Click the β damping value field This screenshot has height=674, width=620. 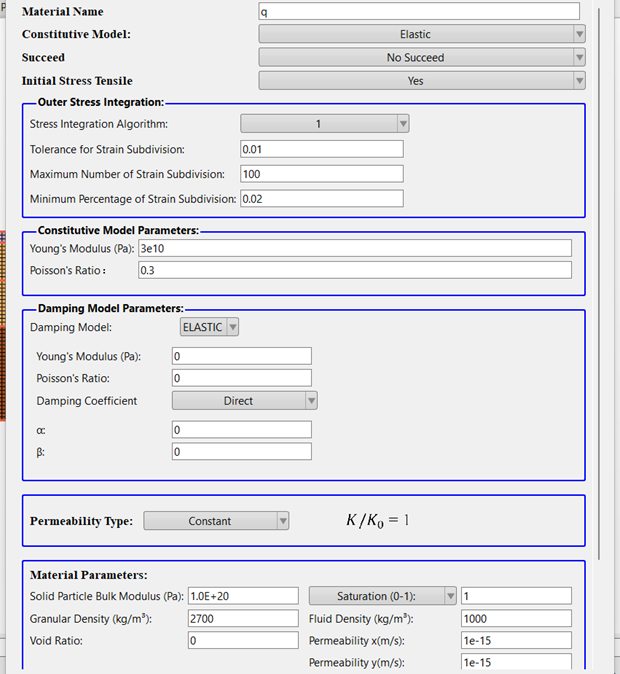click(242, 452)
